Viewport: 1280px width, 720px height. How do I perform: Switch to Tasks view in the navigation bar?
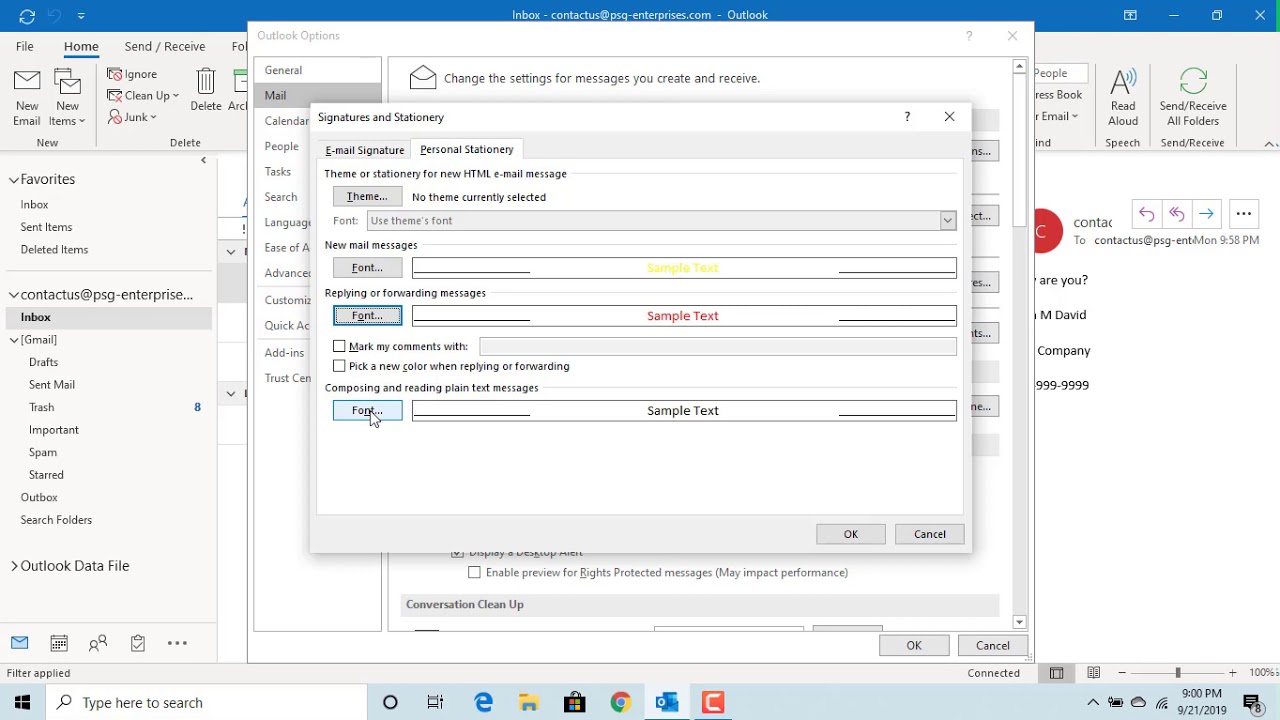point(138,643)
